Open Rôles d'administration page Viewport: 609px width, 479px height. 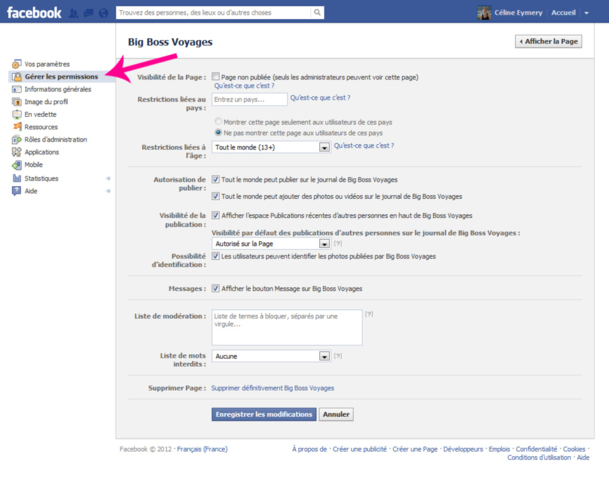56,139
